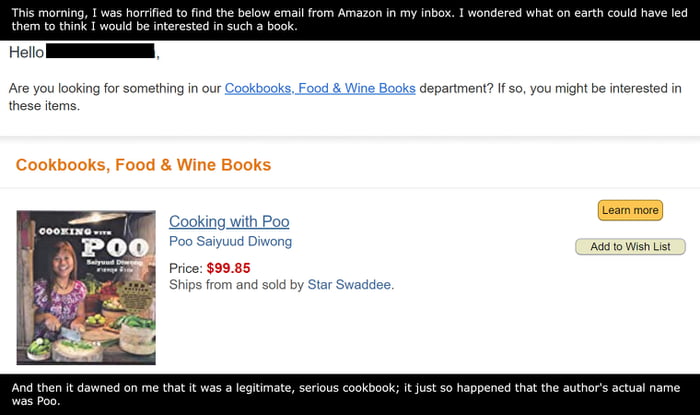This screenshot has height=415, width=700.
Task: Click the Add to Wish List button
Action: tap(630, 246)
